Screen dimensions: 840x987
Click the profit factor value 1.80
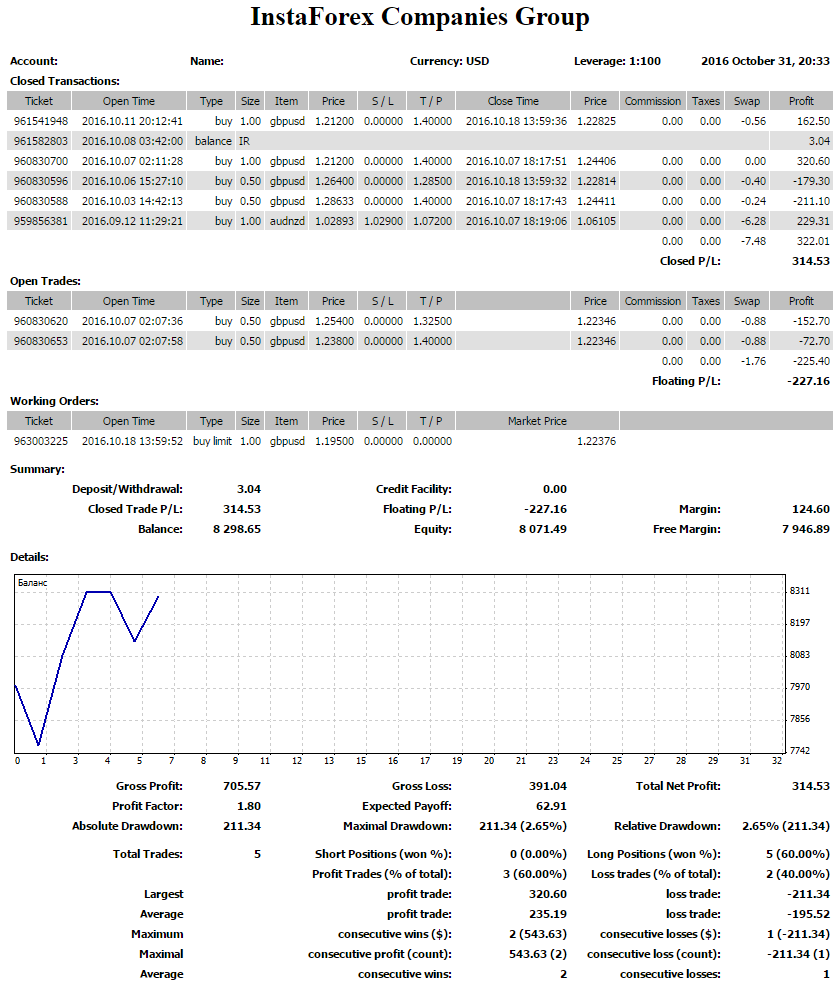tap(249, 806)
